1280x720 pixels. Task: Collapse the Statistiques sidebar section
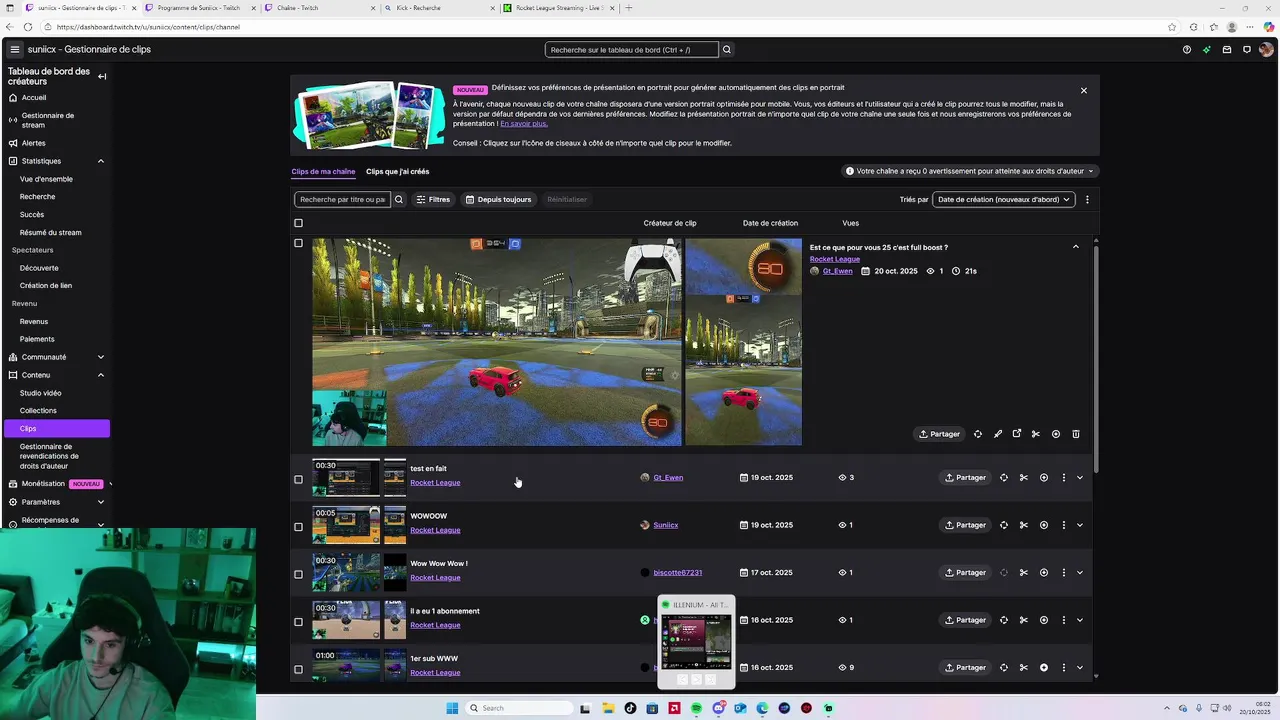coord(101,161)
